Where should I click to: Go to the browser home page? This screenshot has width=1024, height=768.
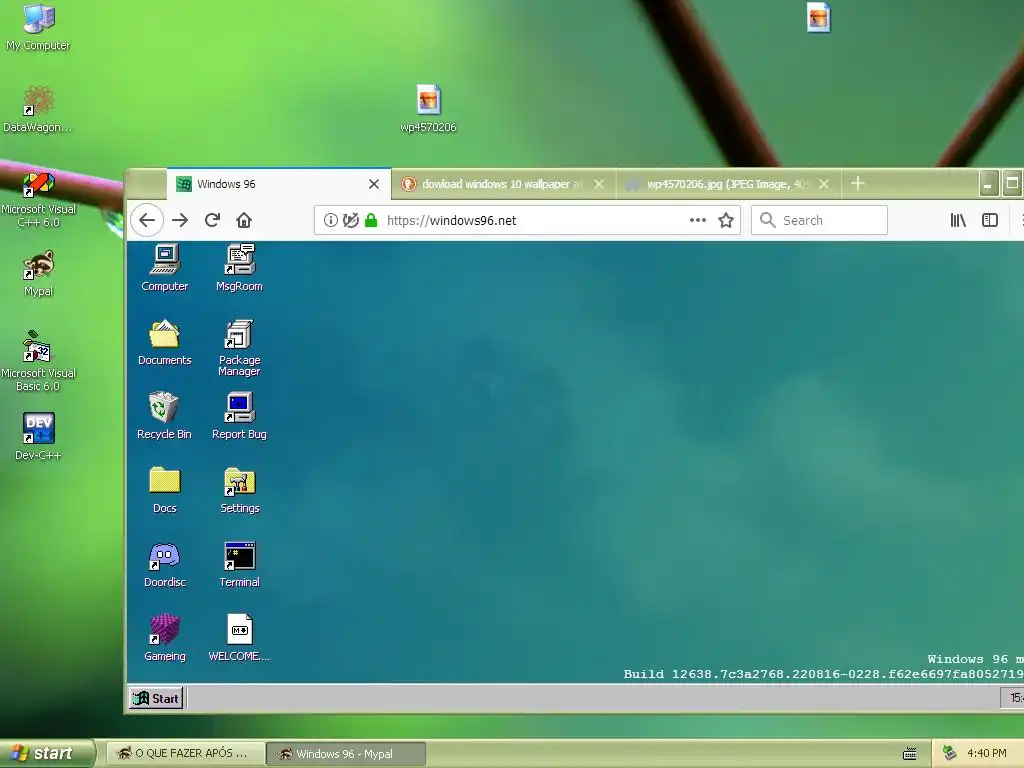[x=244, y=220]
